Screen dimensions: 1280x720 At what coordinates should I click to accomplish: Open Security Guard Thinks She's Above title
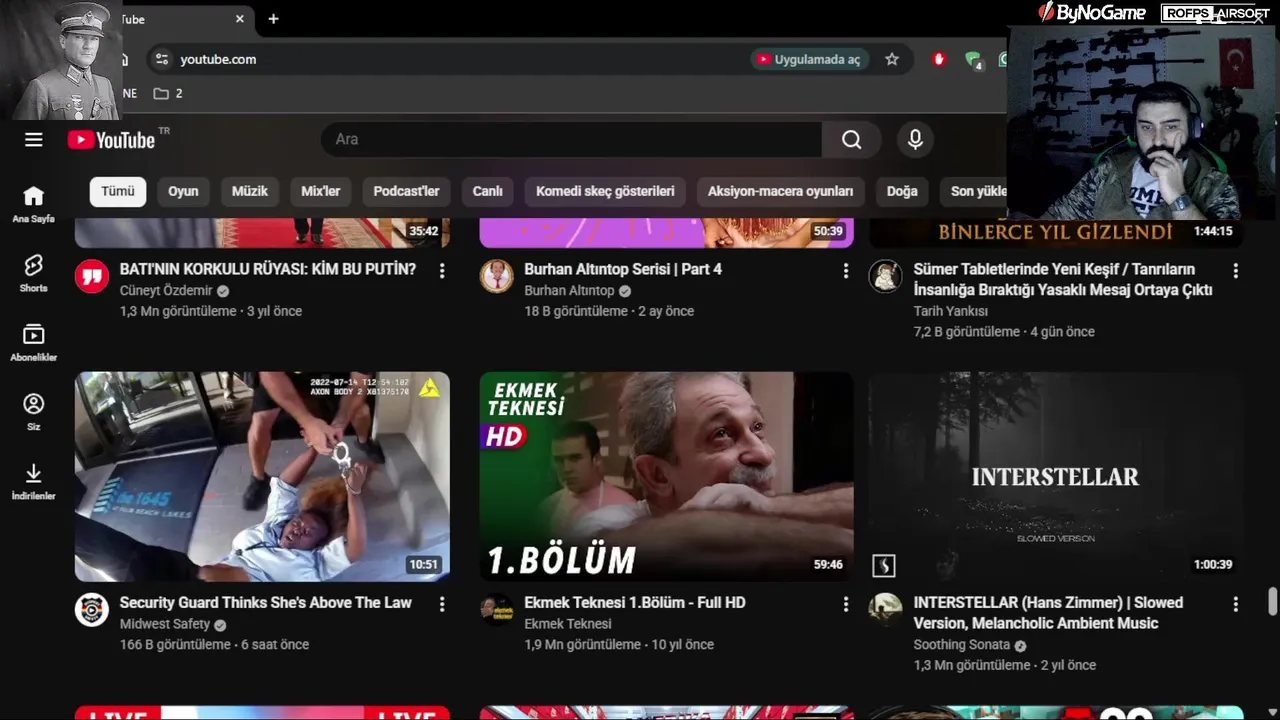266,602
